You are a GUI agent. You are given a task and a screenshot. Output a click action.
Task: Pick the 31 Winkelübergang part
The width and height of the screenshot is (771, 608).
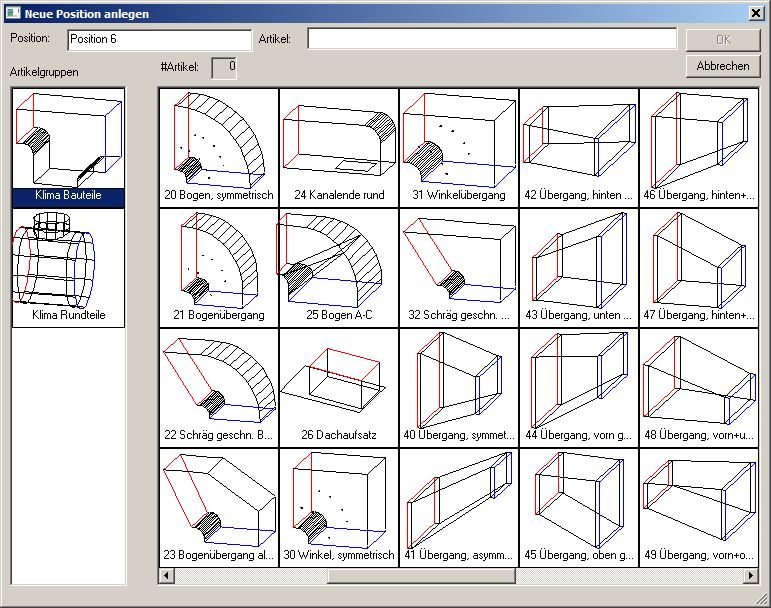pos(459,147)
